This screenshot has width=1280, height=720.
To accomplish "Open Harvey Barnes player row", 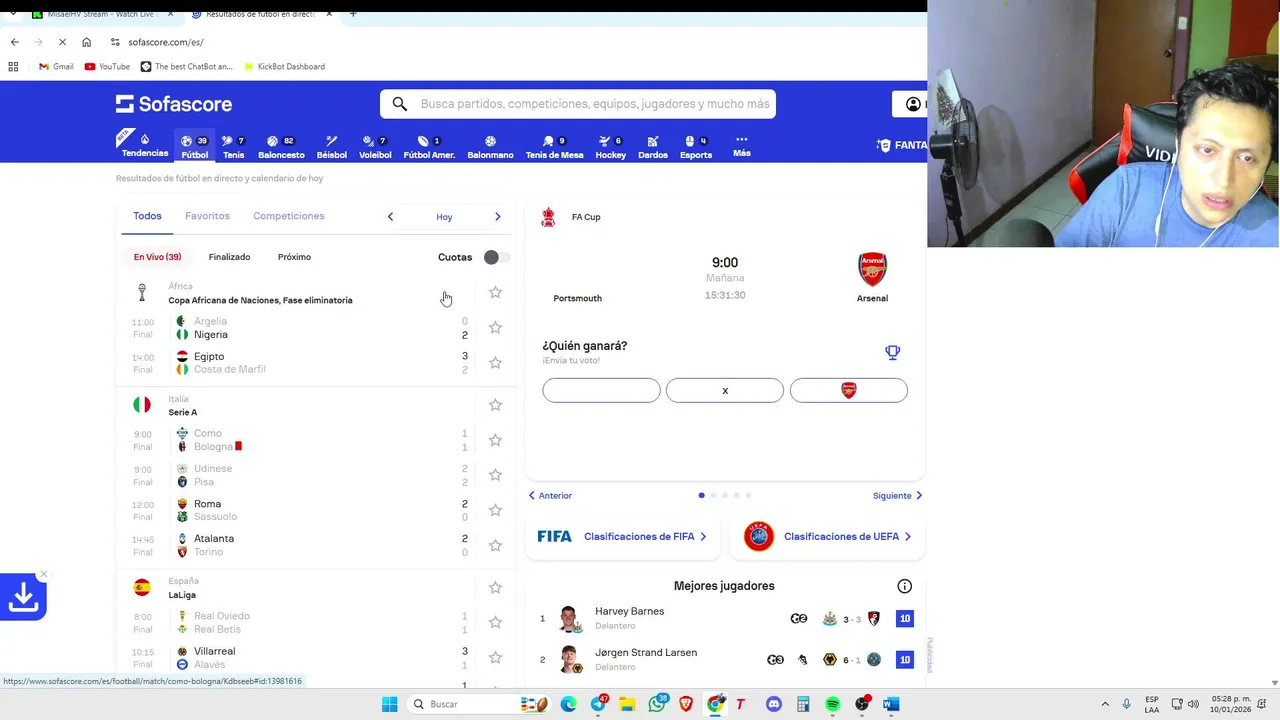I will [x=725, y=619].
